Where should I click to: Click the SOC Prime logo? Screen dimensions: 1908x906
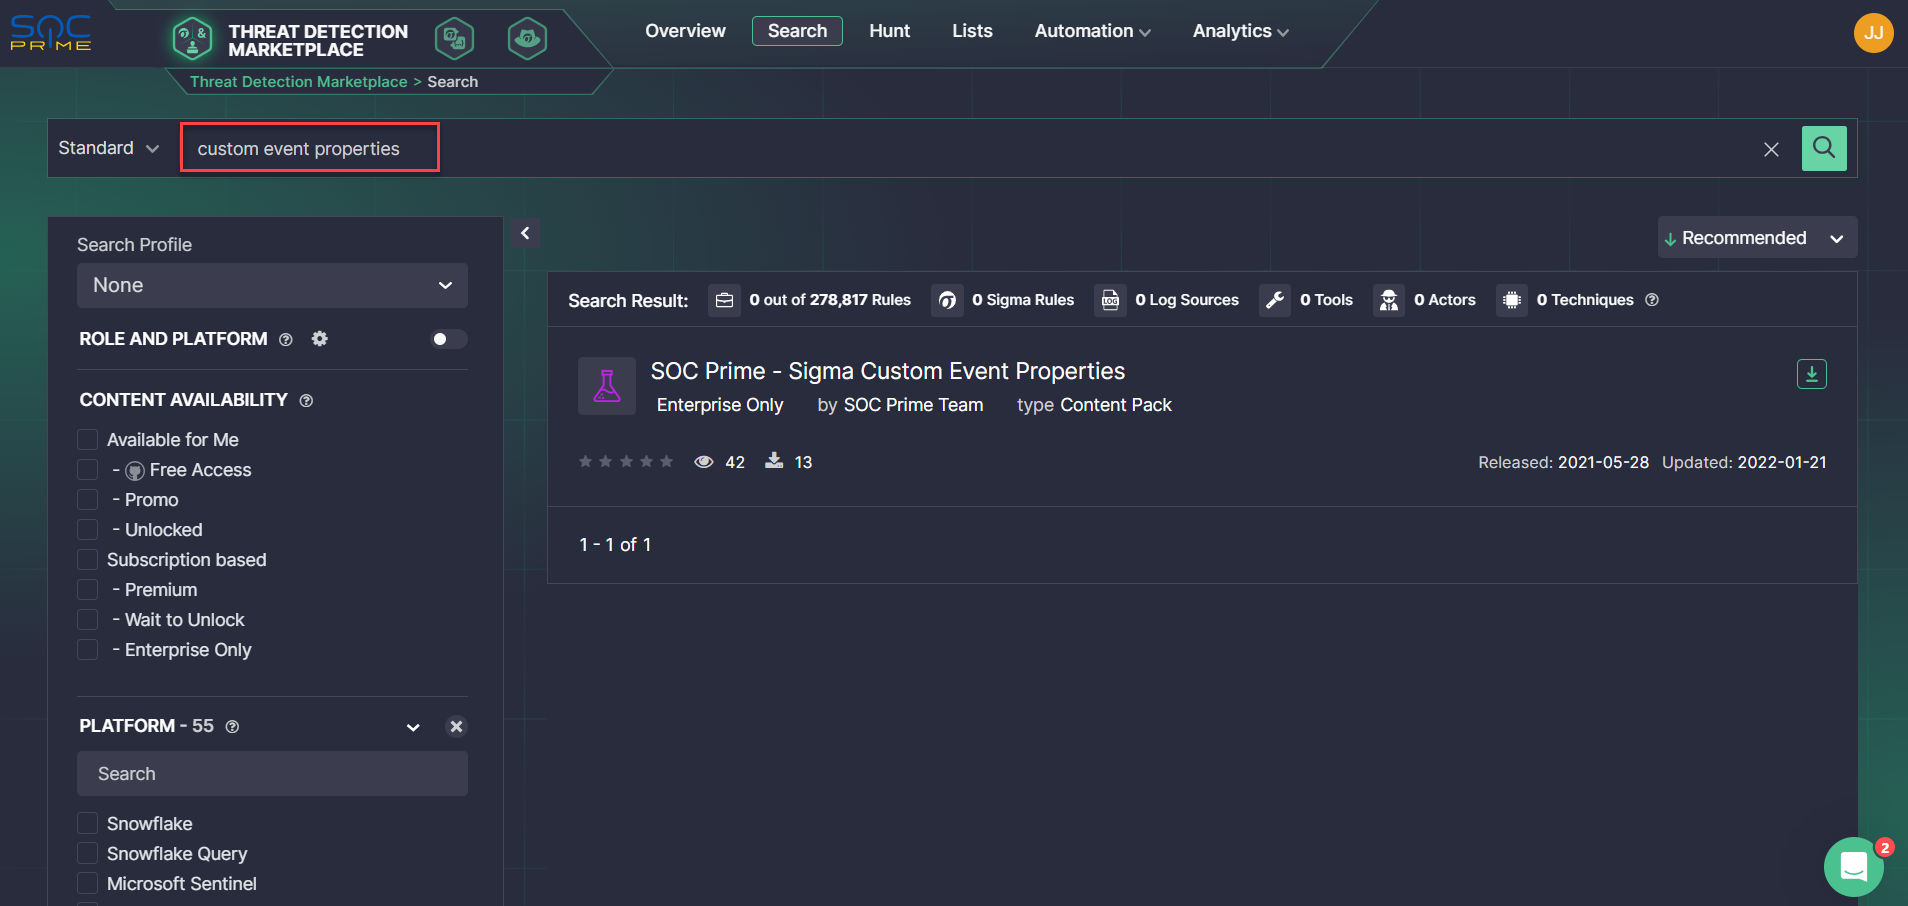pos(50,33)
